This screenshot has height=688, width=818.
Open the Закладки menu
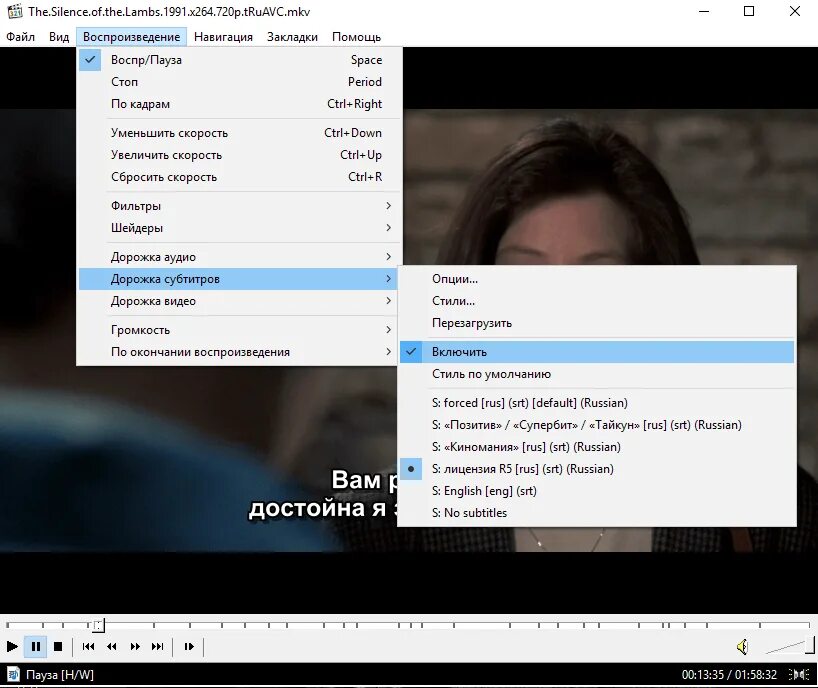point(292,37)
